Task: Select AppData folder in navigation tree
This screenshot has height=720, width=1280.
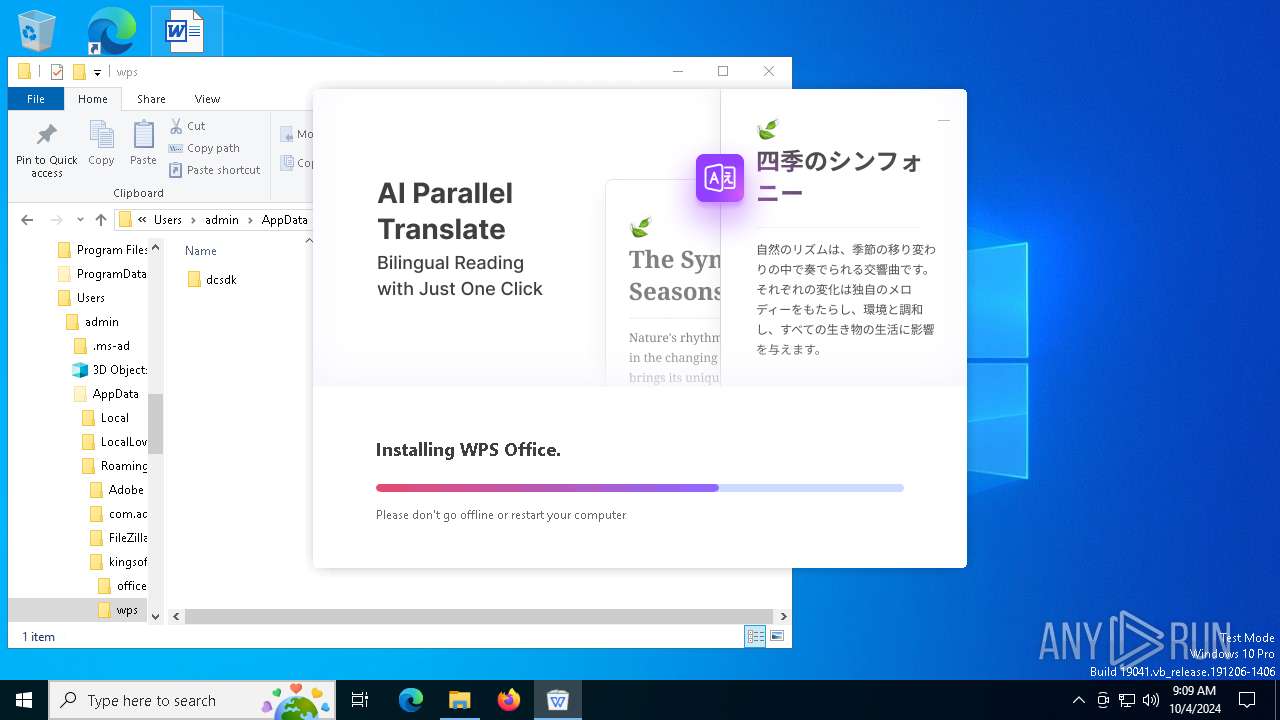Action: [x=106, y=394]
